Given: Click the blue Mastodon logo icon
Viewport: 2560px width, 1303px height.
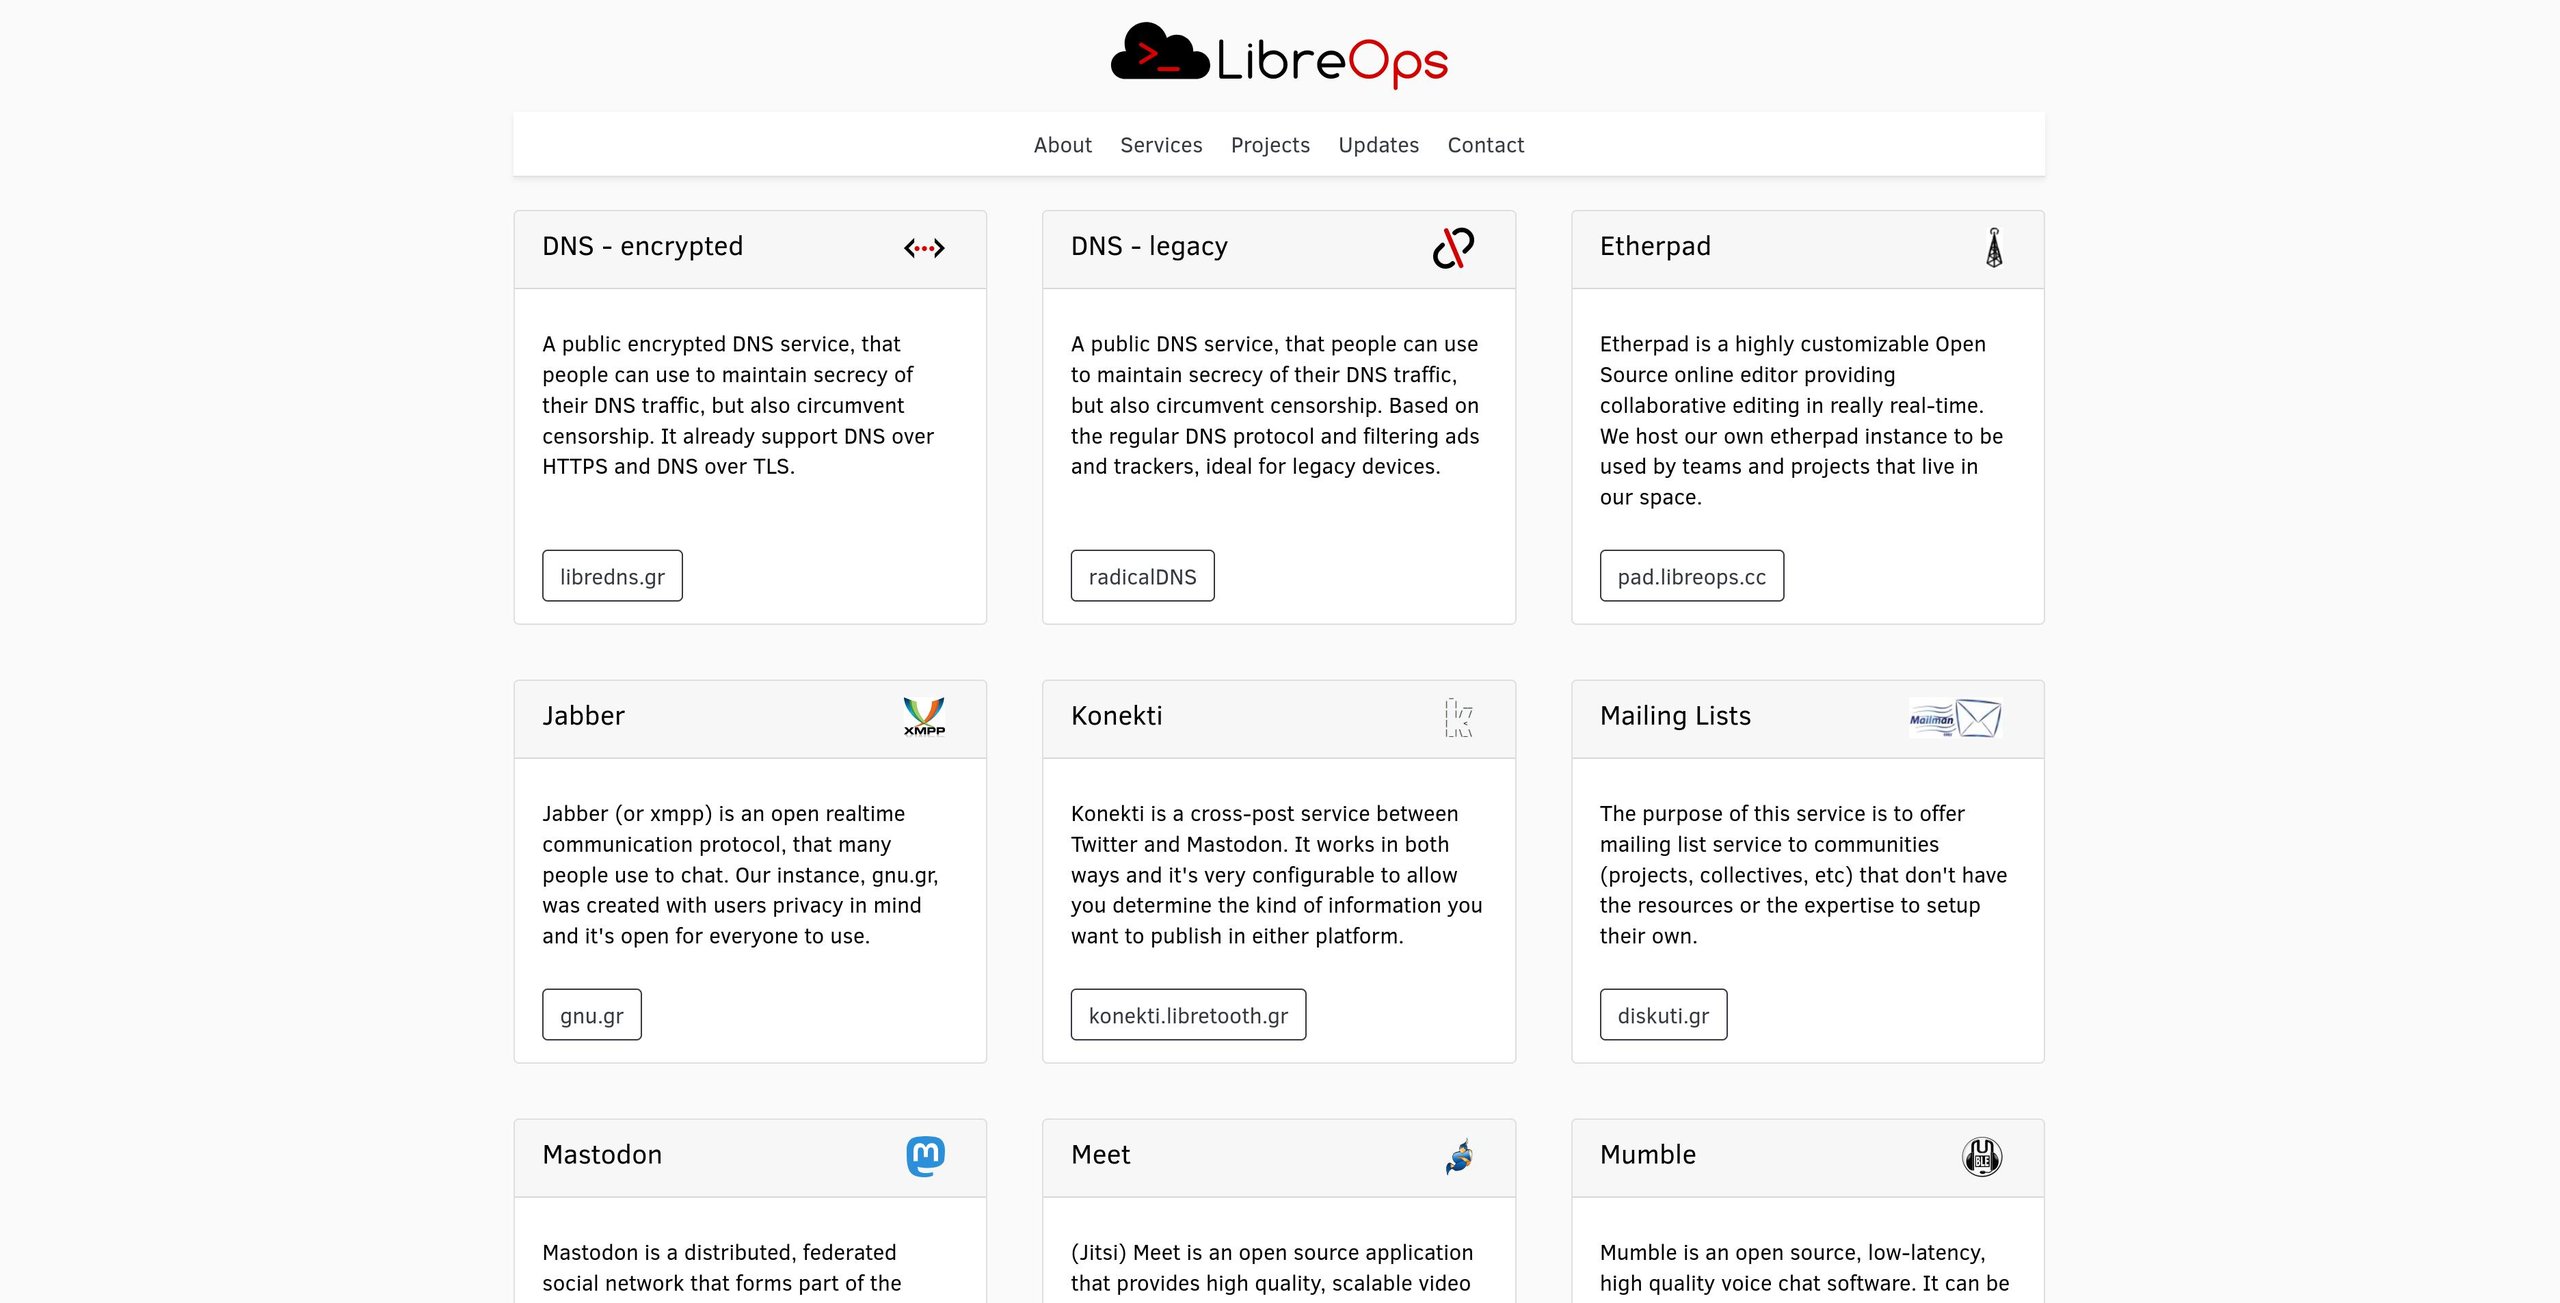Looking at the screenshot, I should point(925,1156).
